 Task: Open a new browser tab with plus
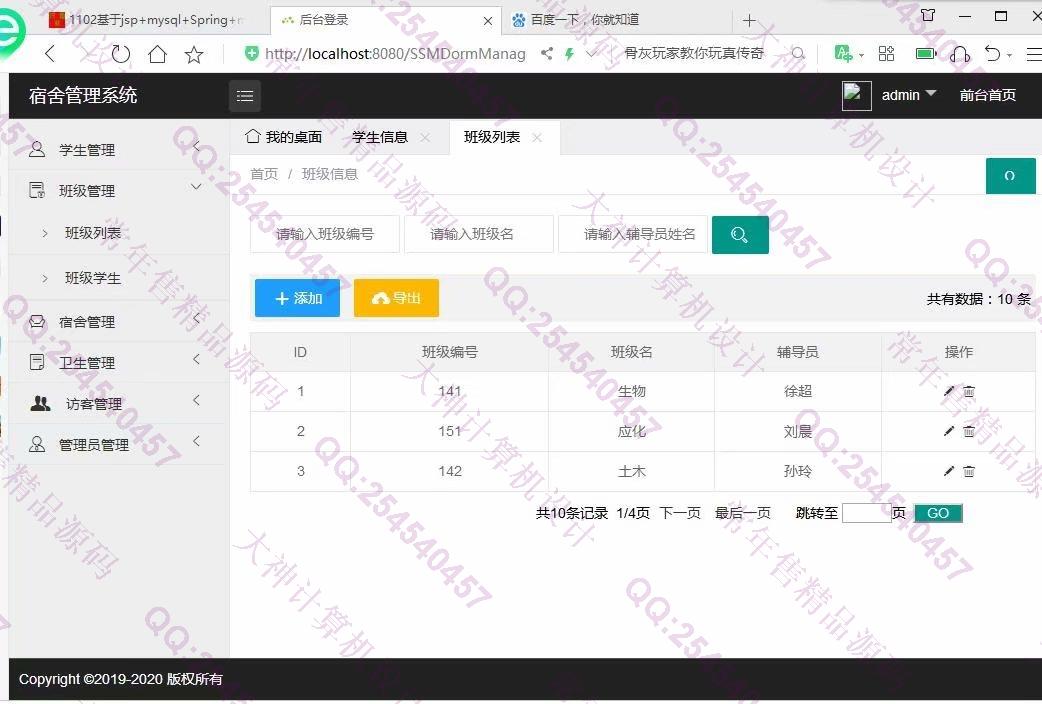click(x=749, y=21)
